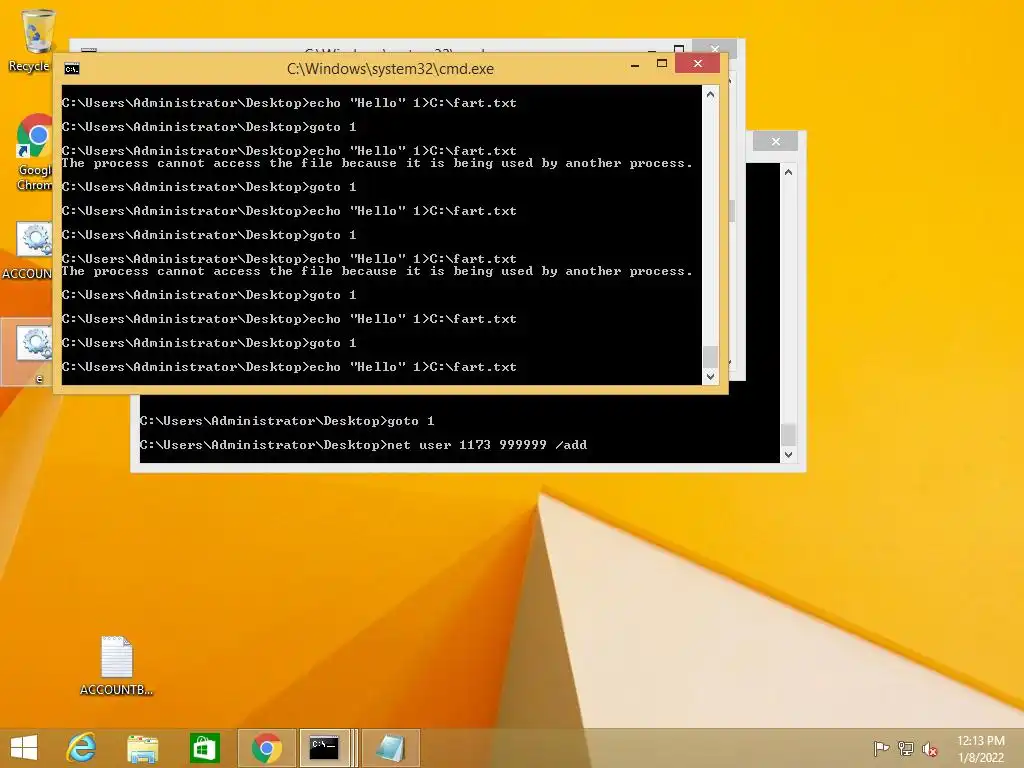This screenshot has height=768, width=1024.
Task: Click the scroll-up arrow in the front cmd window
Action: point(711,94)
